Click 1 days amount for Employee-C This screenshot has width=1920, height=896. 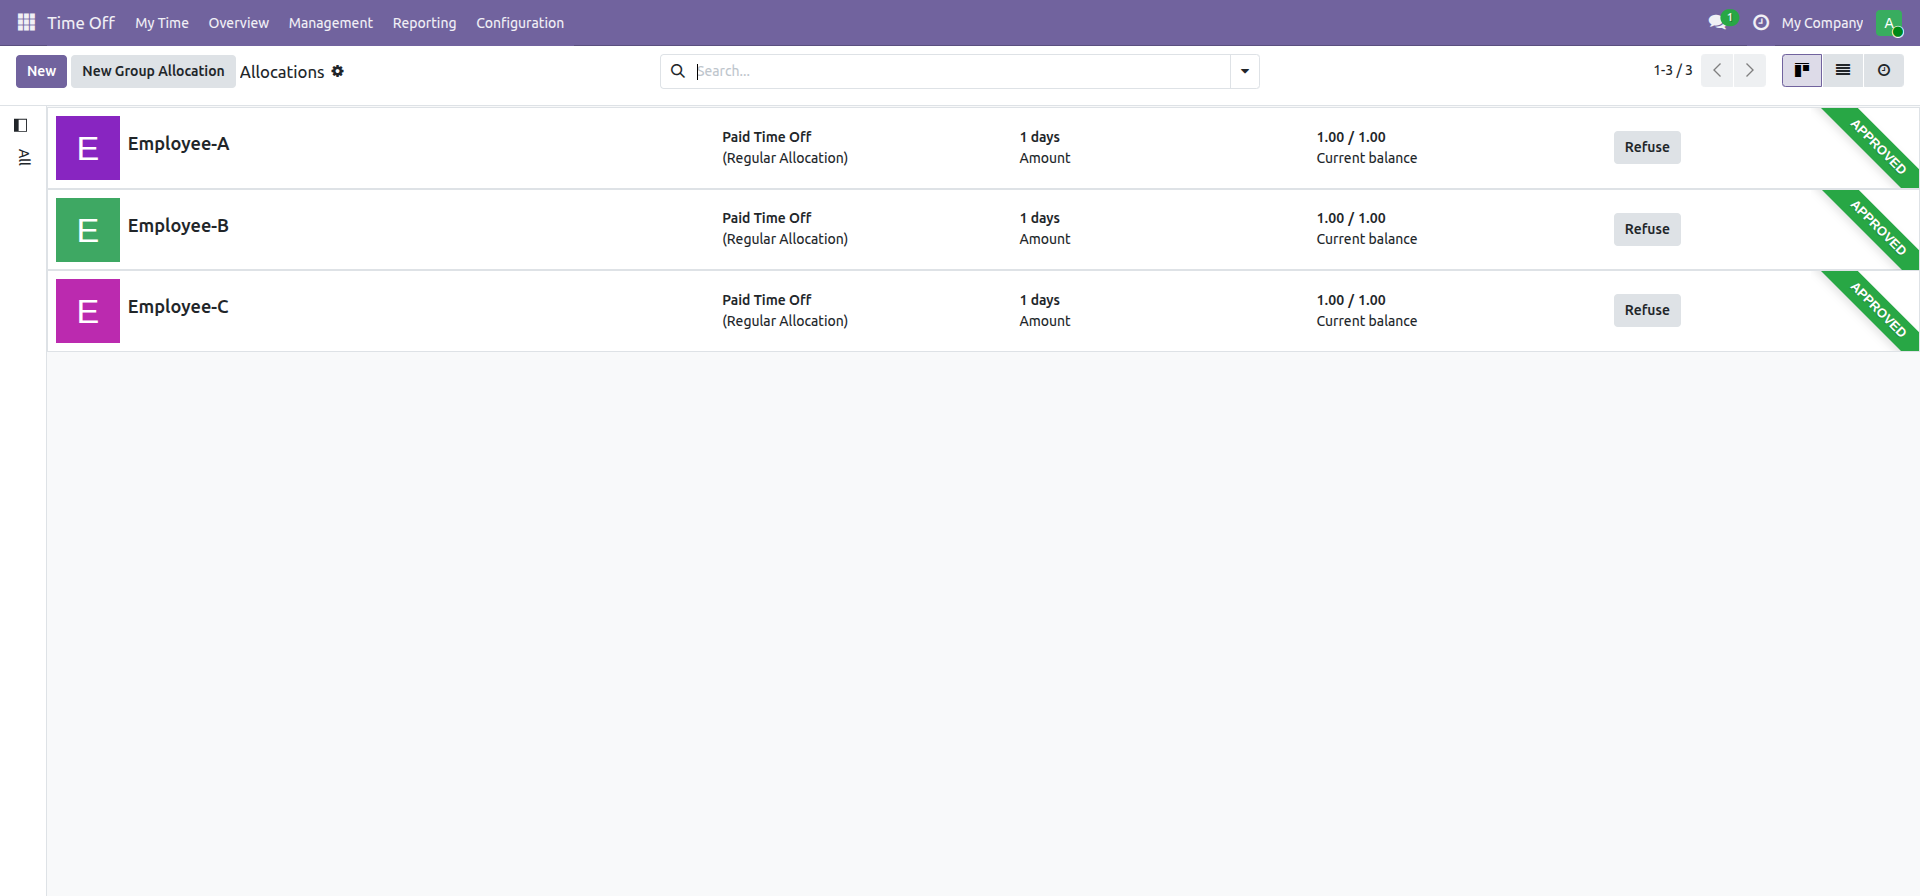1040,300
